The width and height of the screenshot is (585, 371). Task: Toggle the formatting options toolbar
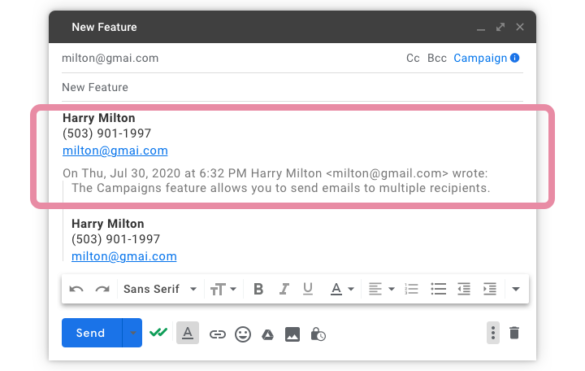(x=187, y=333)
